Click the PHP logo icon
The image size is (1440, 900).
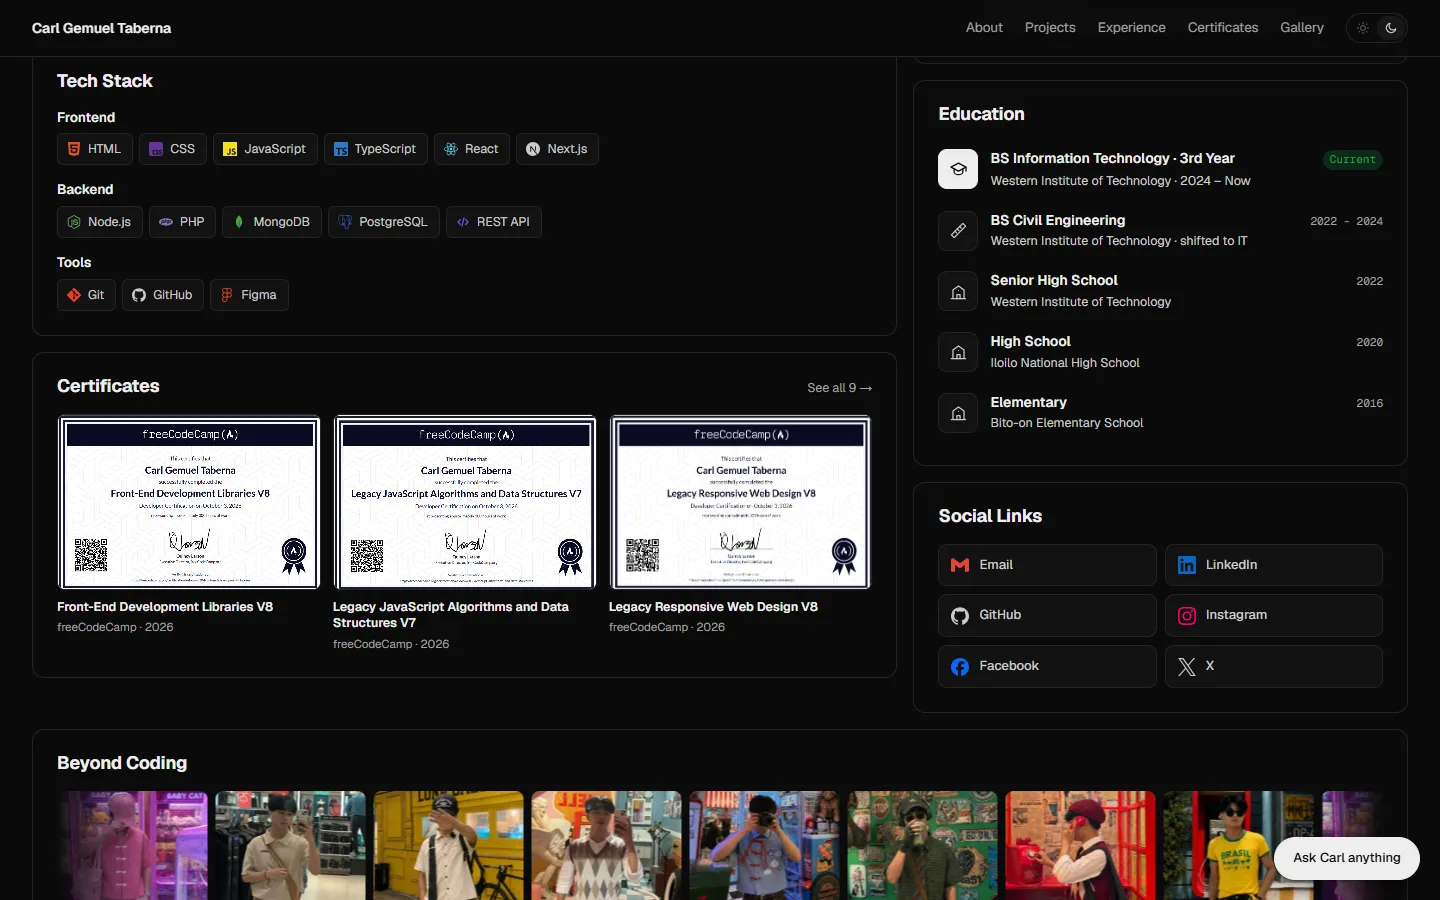[166, 222]
